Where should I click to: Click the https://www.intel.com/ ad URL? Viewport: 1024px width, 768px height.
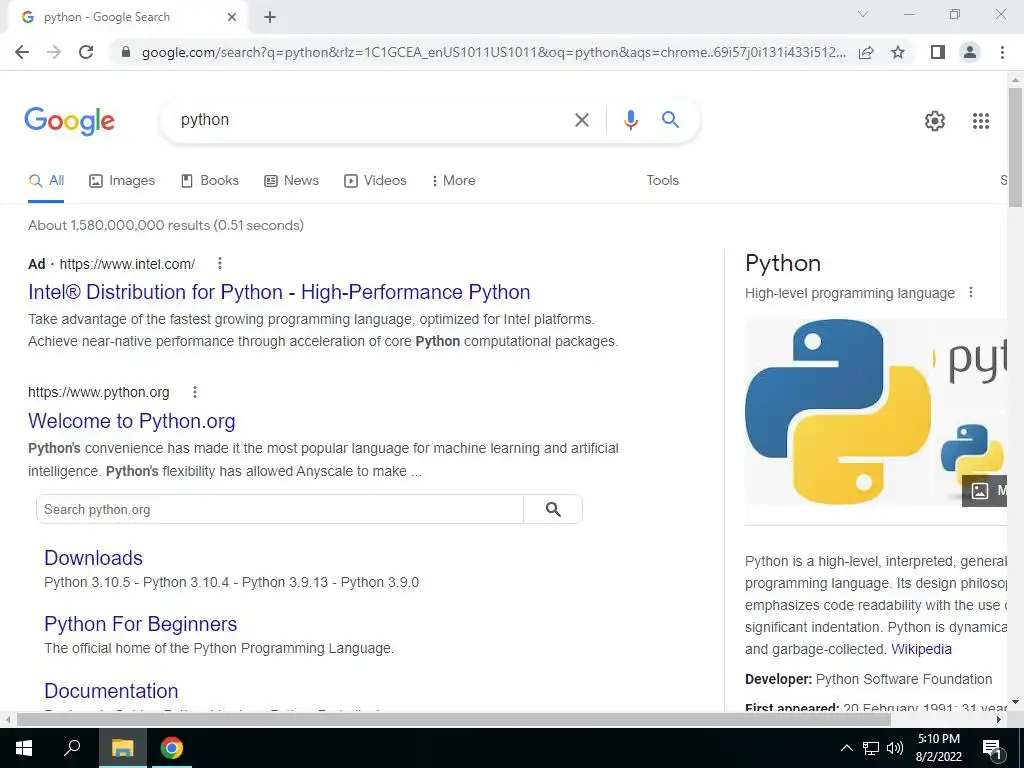tap(127, 264)
